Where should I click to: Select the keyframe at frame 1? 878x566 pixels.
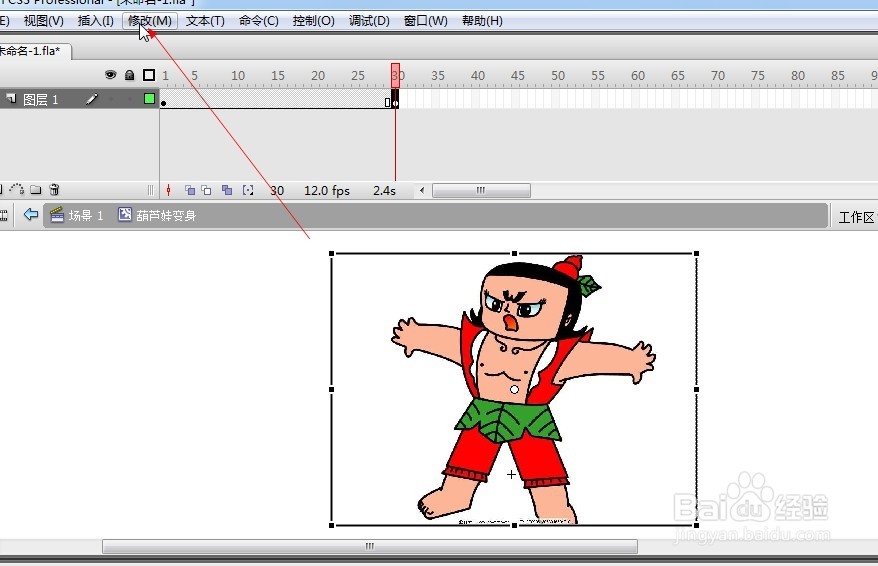point(164,99)
